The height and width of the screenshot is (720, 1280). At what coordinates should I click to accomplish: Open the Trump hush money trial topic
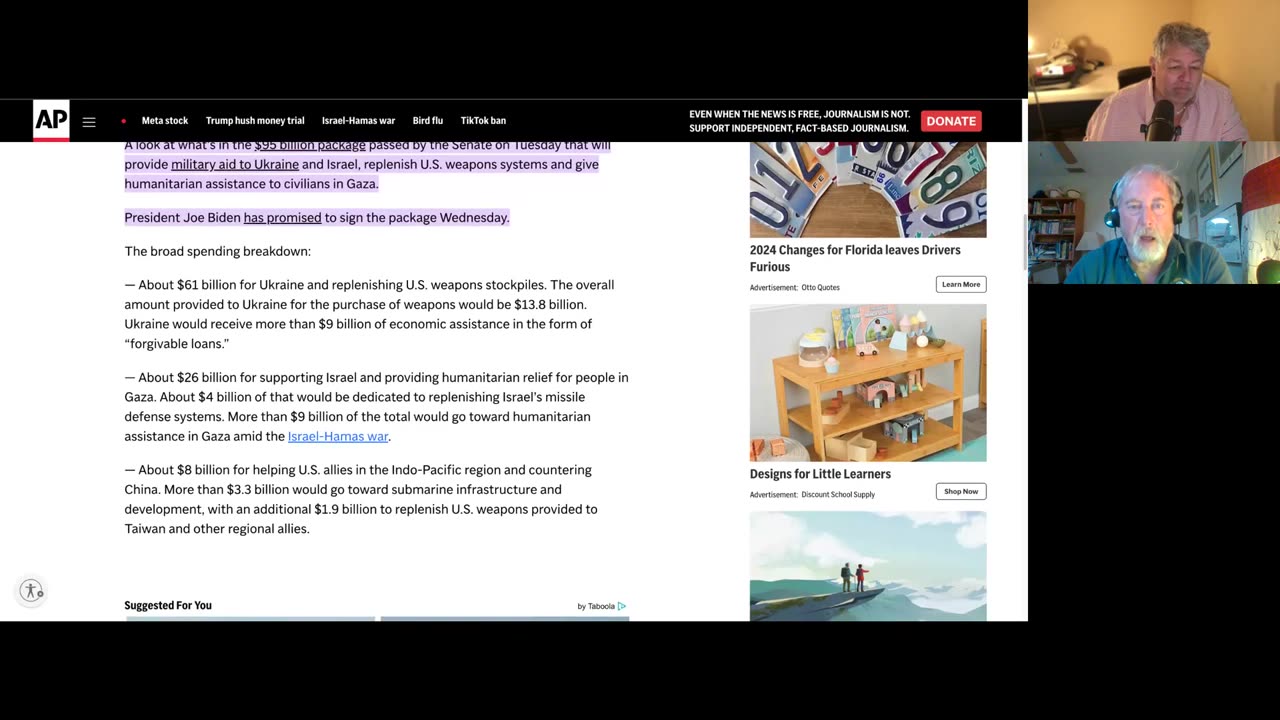[255, 121]
